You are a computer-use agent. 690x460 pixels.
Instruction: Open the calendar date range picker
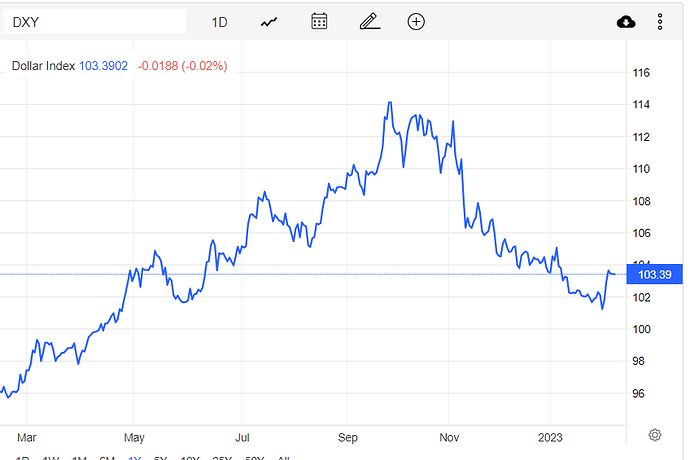(319, 21)
